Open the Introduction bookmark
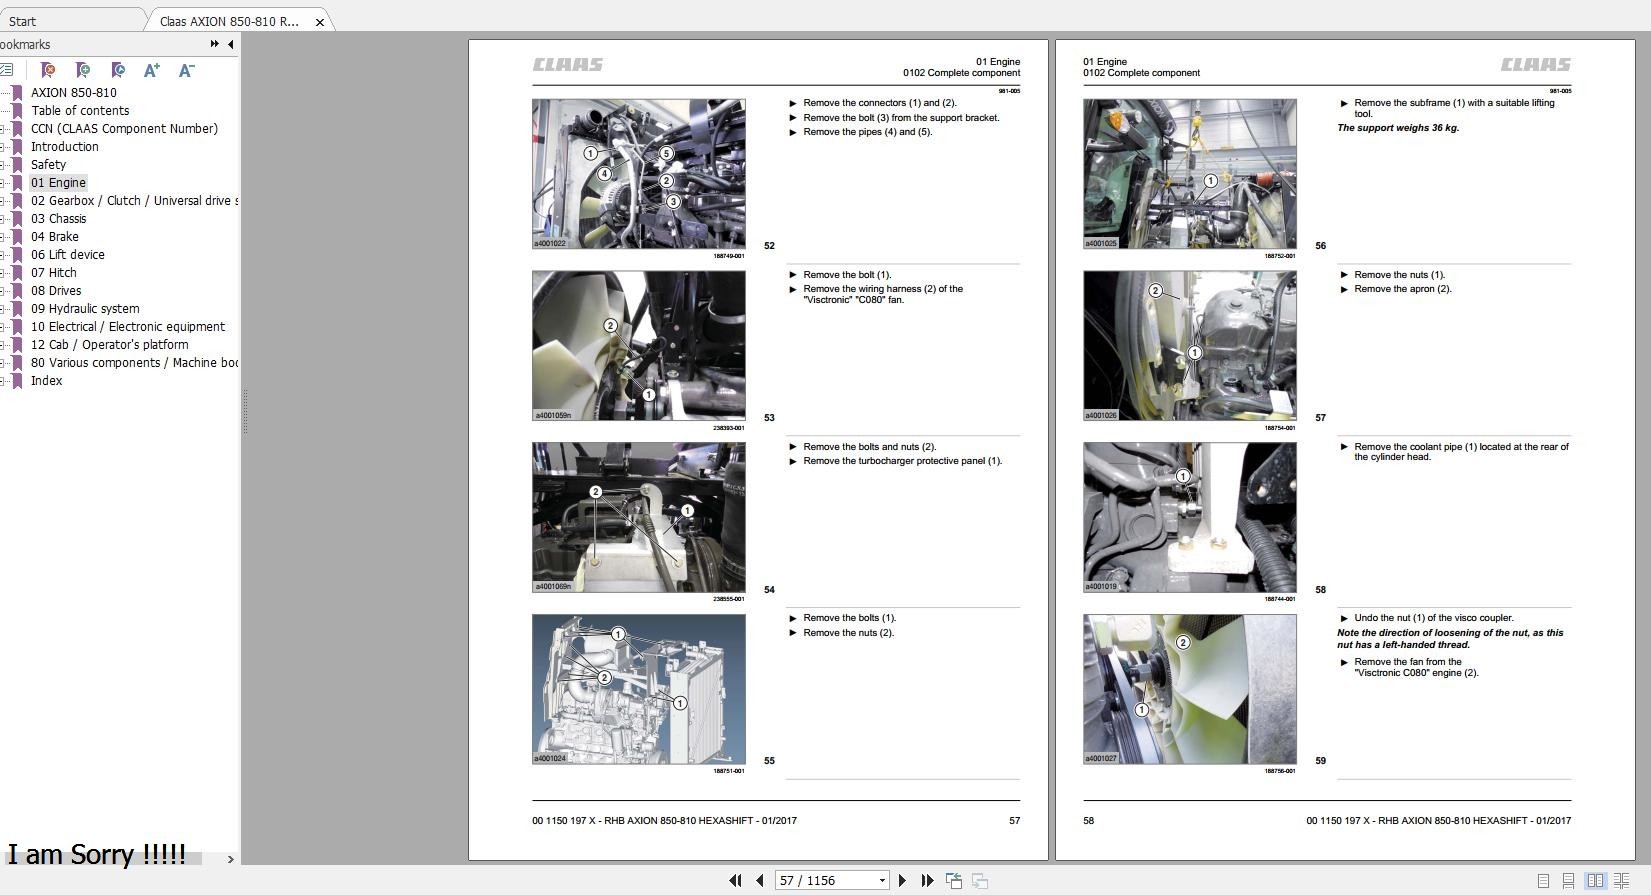Screen dimensions: 1651x895 [64, 146]
